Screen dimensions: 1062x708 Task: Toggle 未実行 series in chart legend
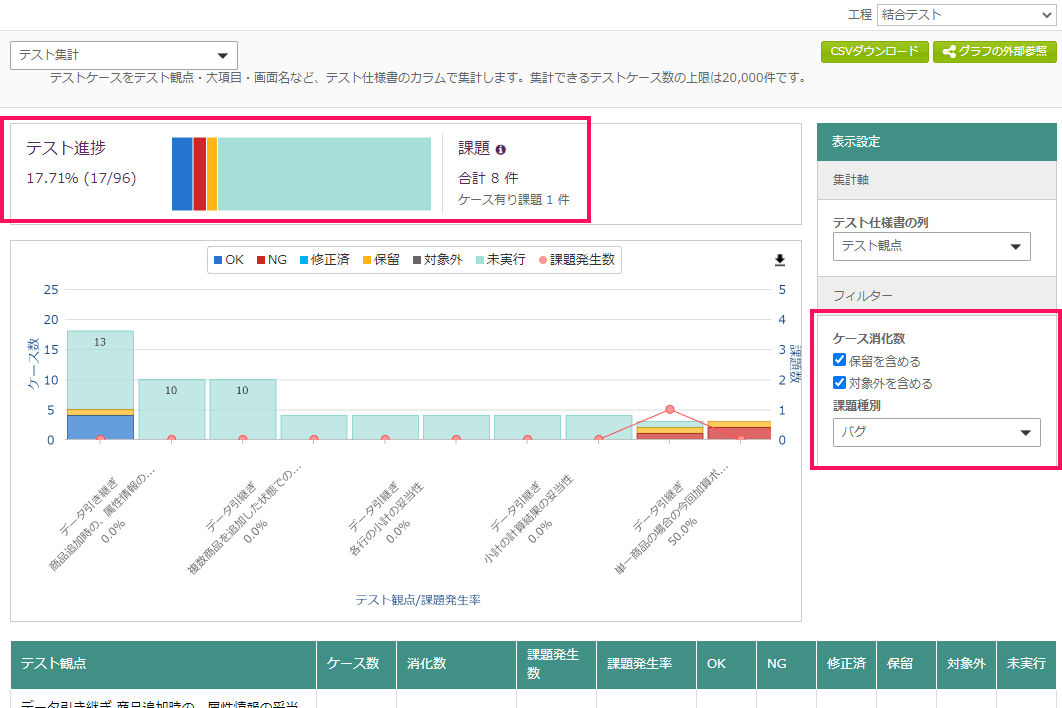[x=501, y=259]
